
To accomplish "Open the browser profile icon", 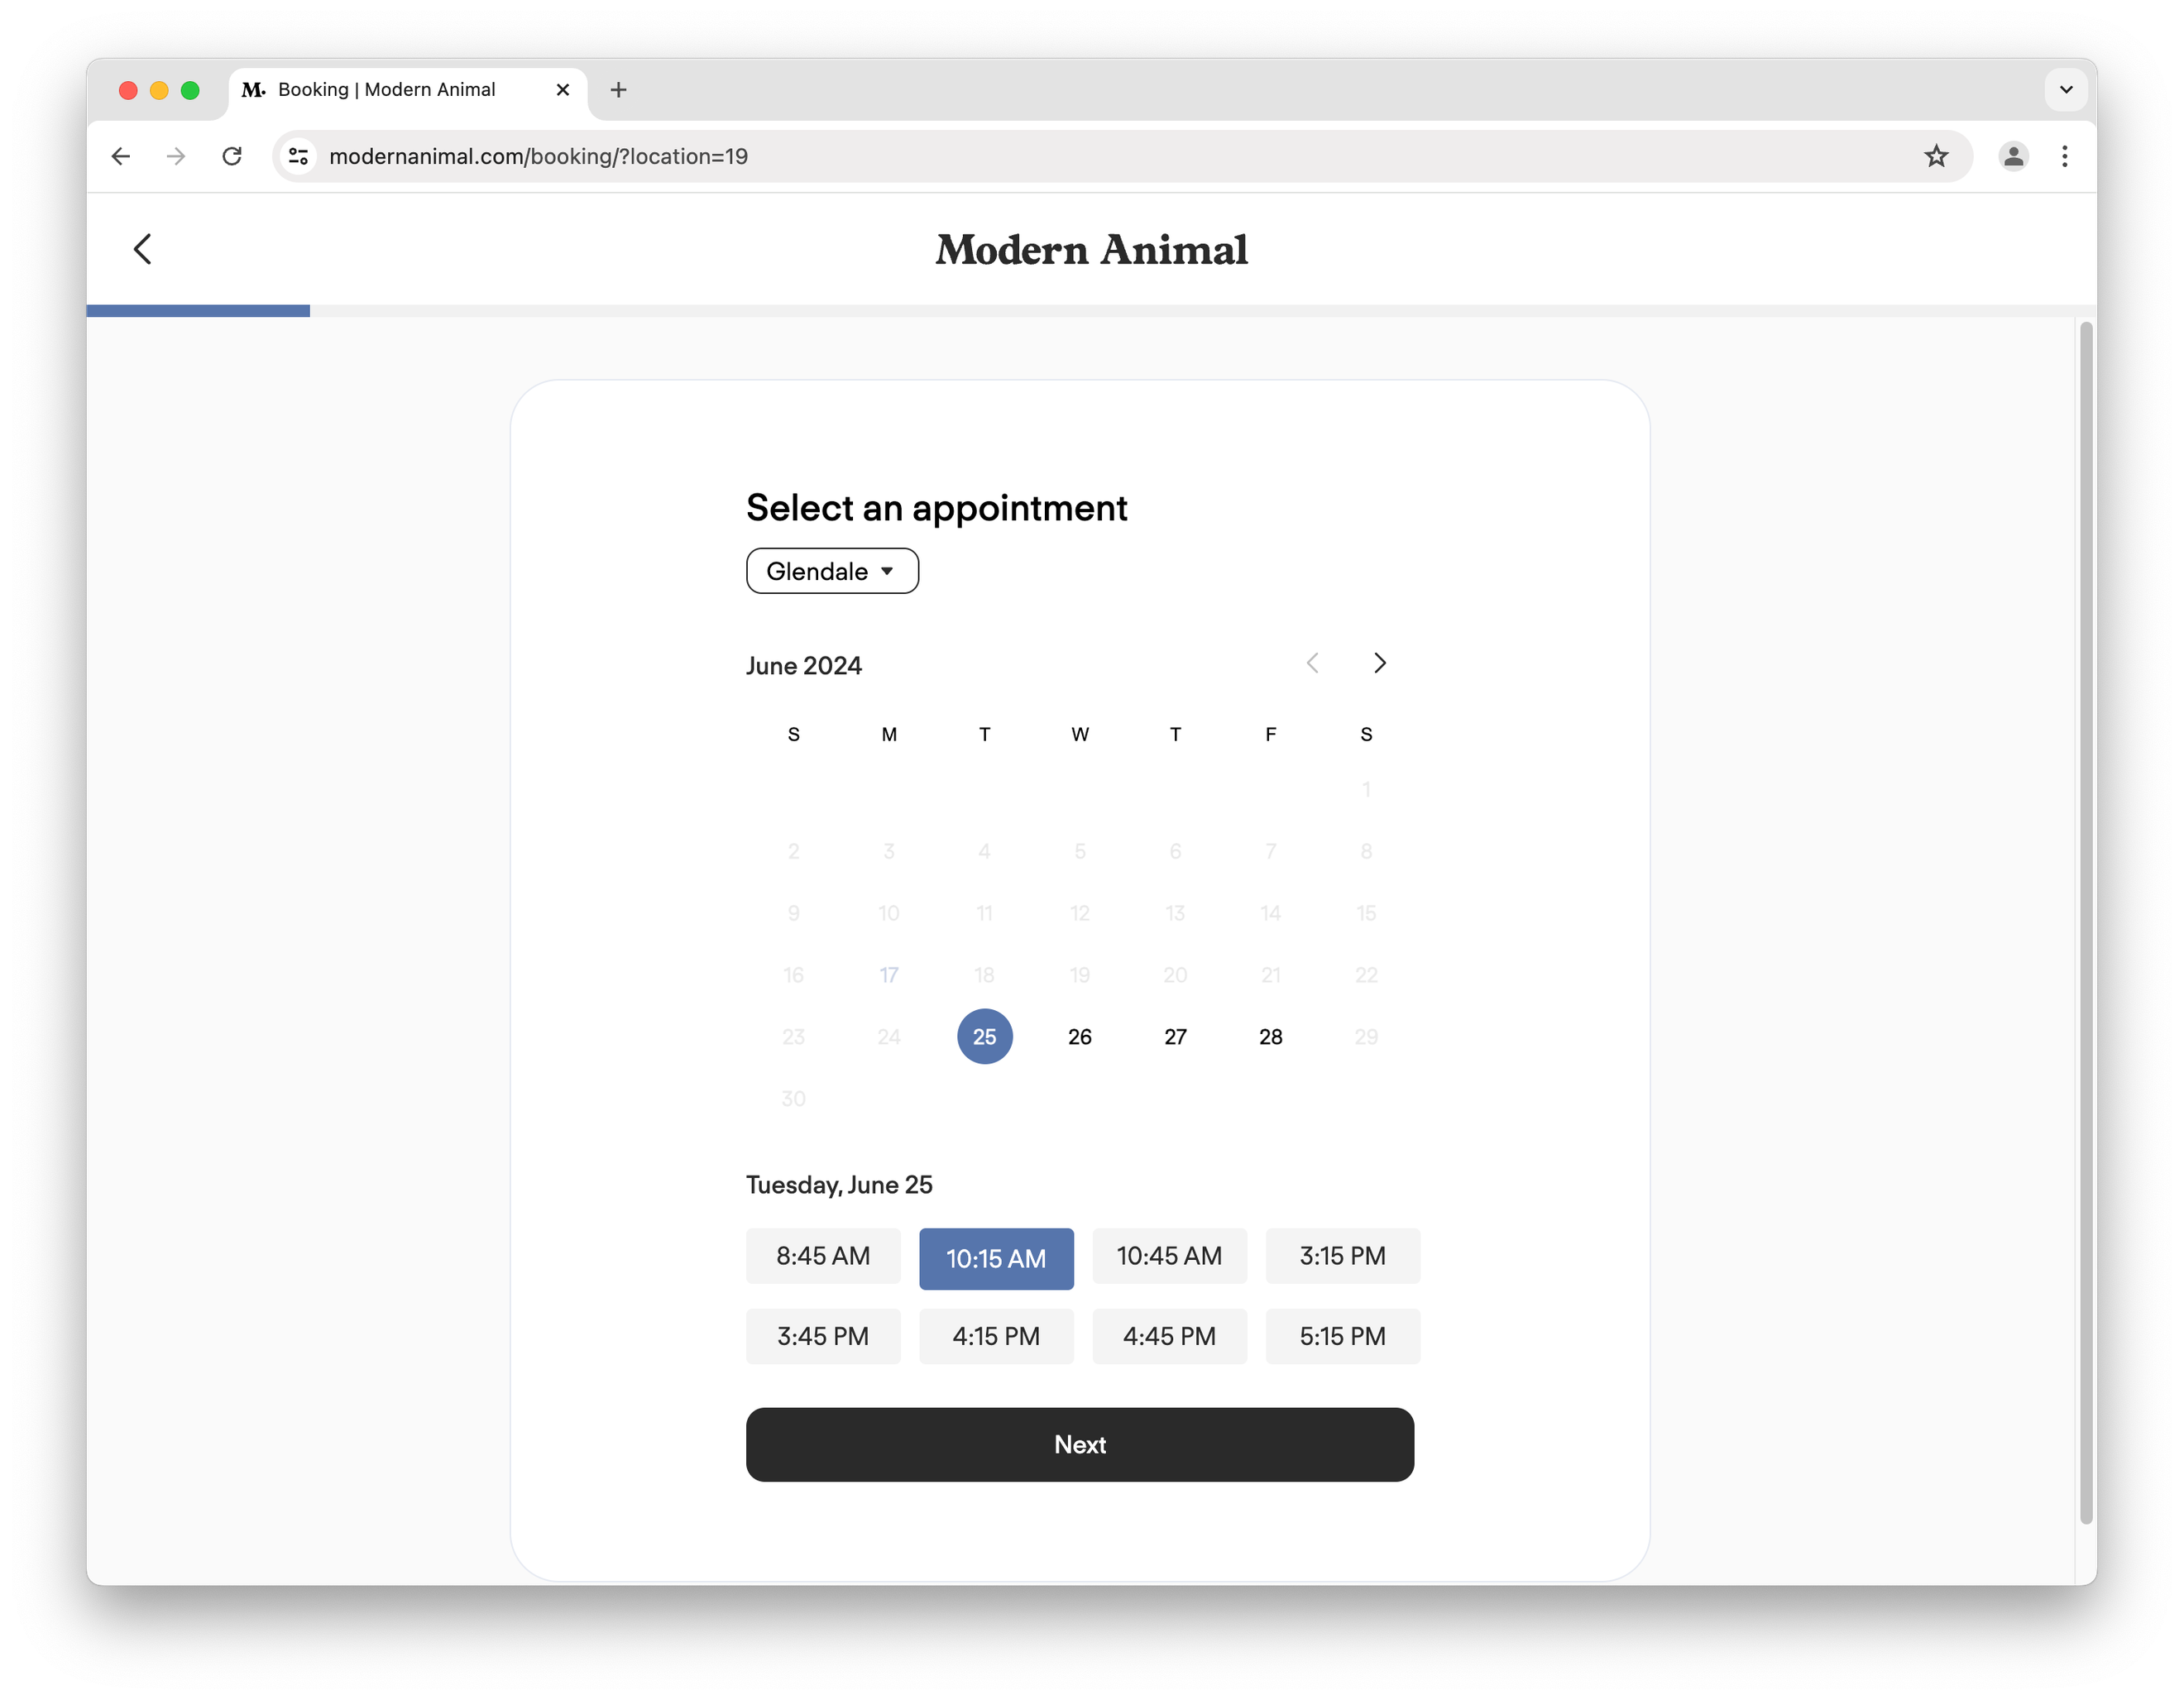I will click(x=2013, y=156).
